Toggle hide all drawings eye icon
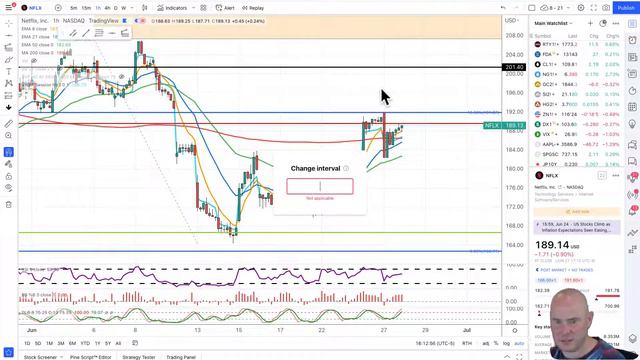The image size is (640, 360). [9, 188]
